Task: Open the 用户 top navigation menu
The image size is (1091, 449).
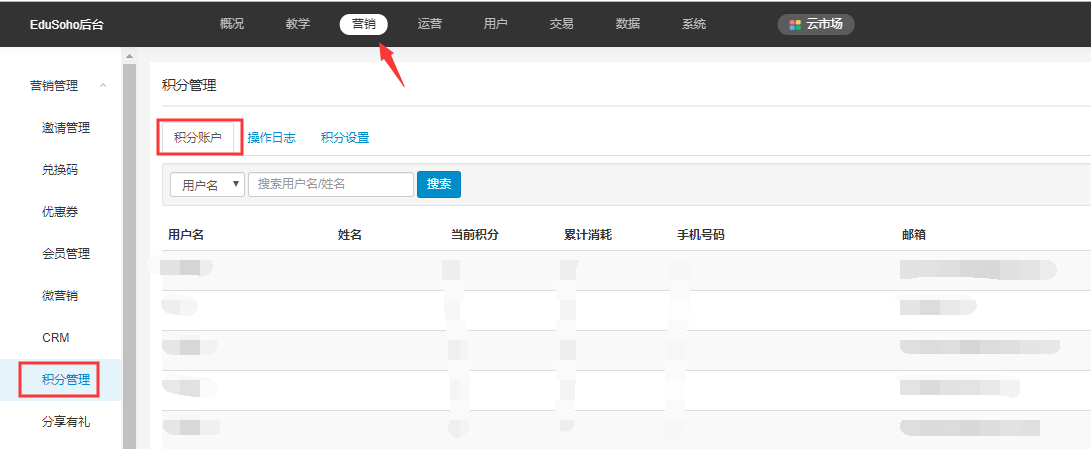Action: pyautogui.click(x=495, y=24)
